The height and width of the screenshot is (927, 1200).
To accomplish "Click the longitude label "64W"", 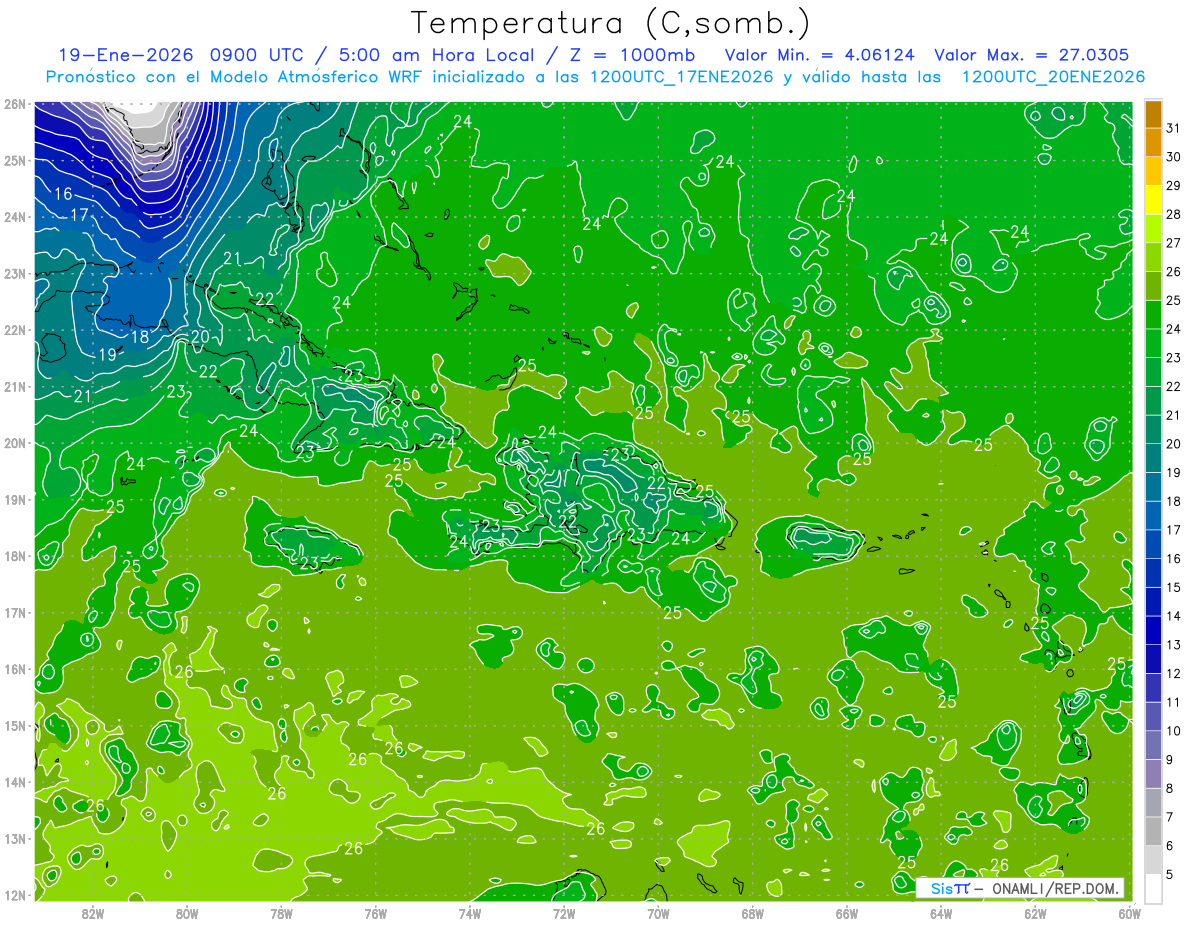I will (940, 913).
